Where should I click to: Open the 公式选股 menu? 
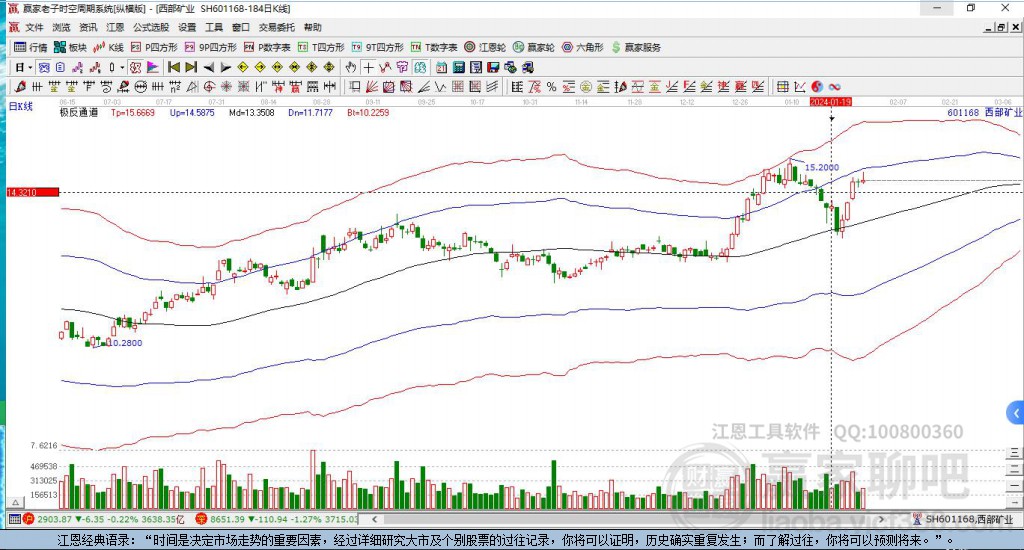(x=151, y=27)
